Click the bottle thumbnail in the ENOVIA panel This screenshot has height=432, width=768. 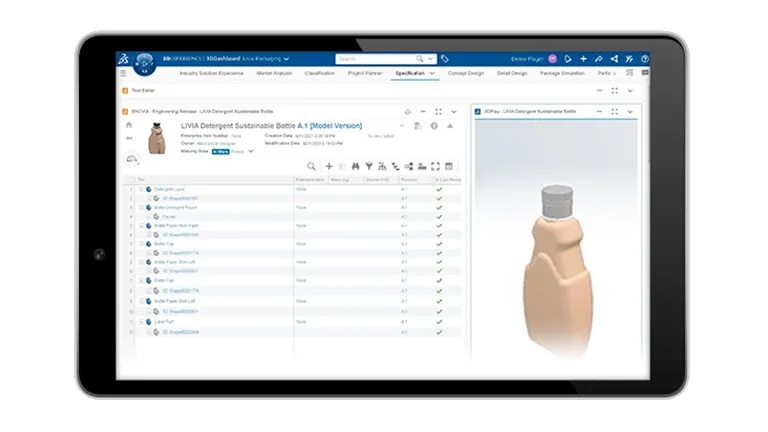[157, 138]
